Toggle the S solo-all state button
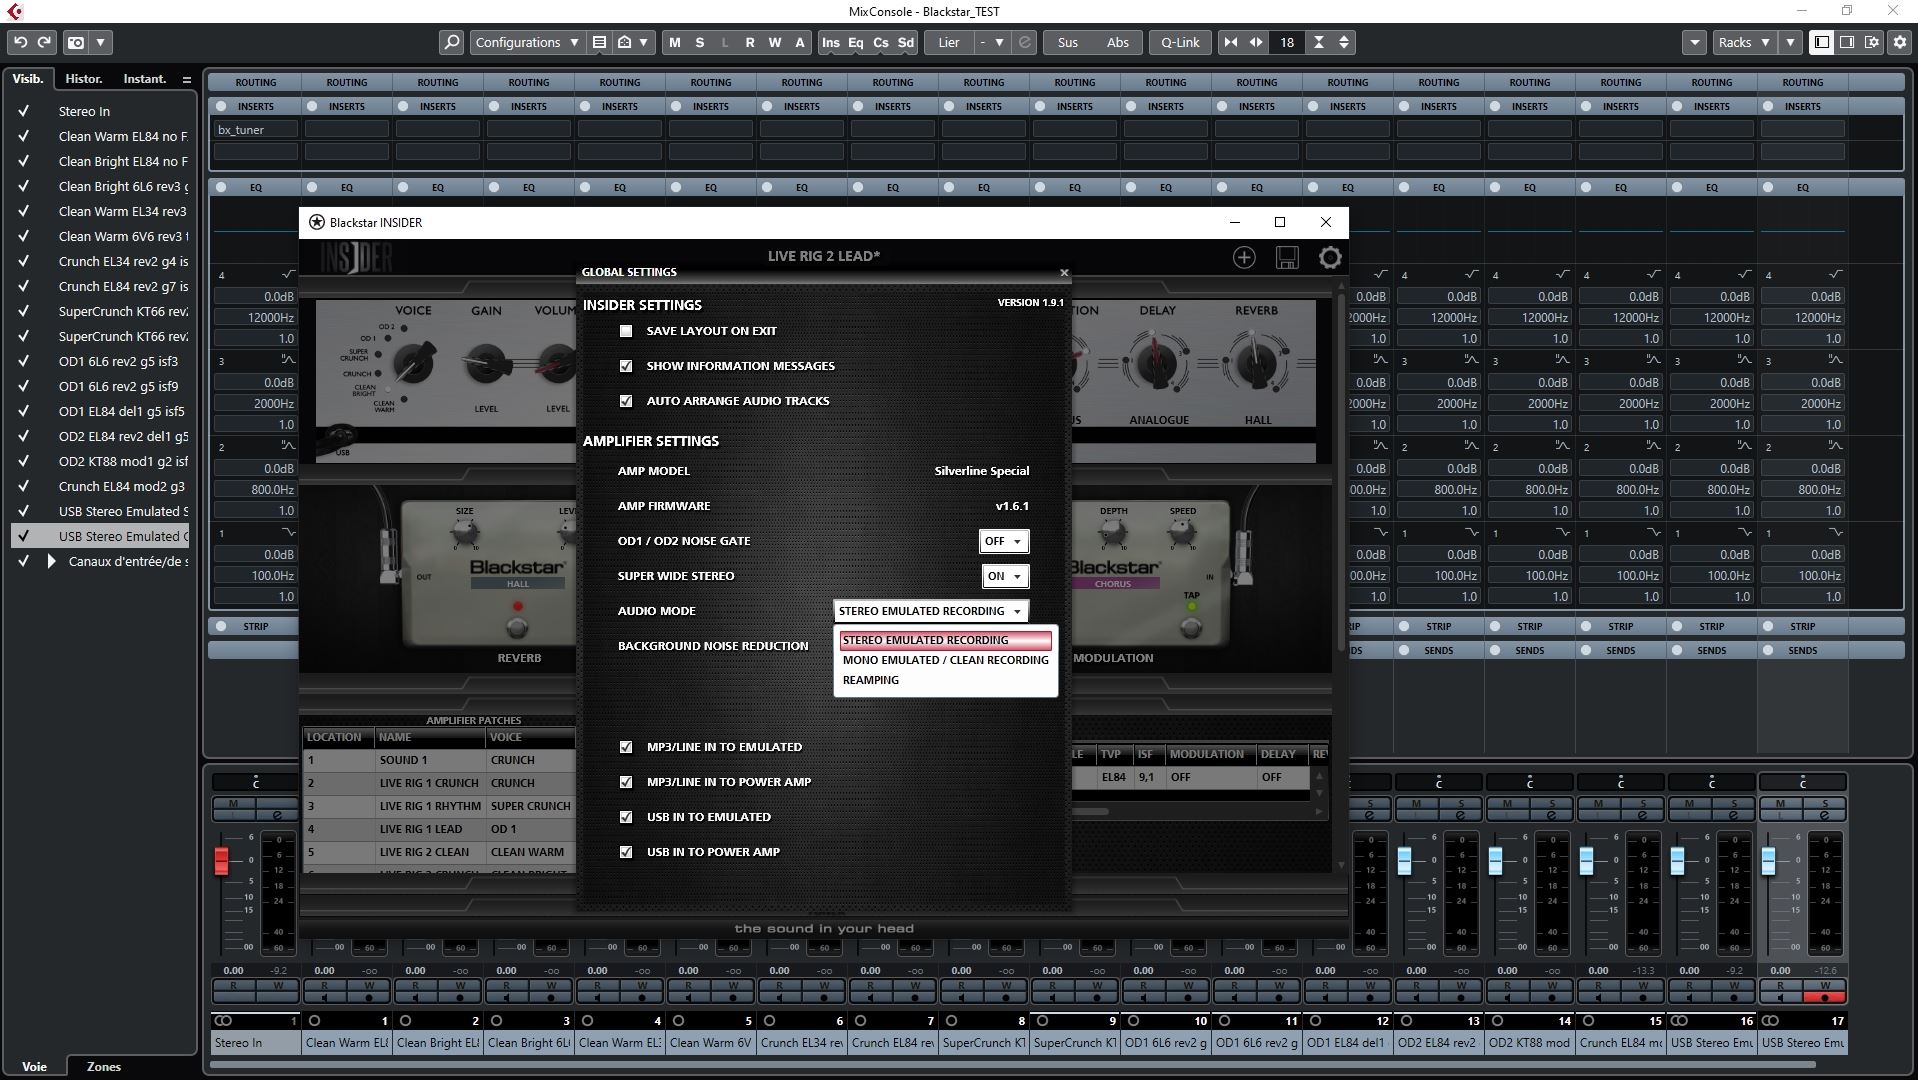 click(x=700, y=42)
